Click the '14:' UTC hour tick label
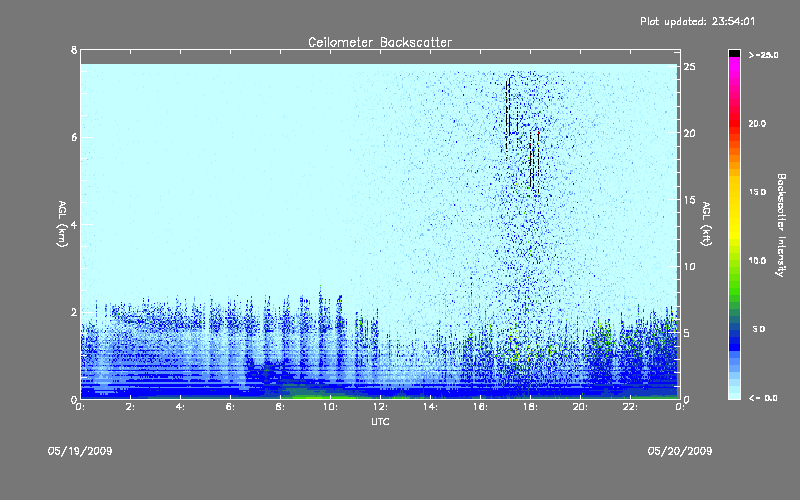800x500 pixels. (431, 407)
